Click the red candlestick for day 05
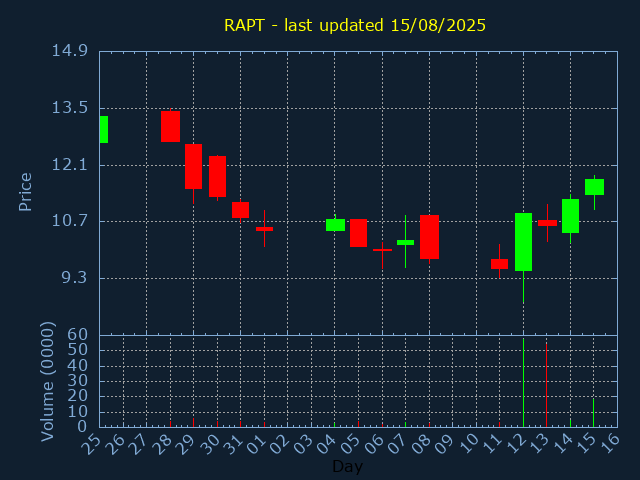The image size is (640, 480). (358, 233)
